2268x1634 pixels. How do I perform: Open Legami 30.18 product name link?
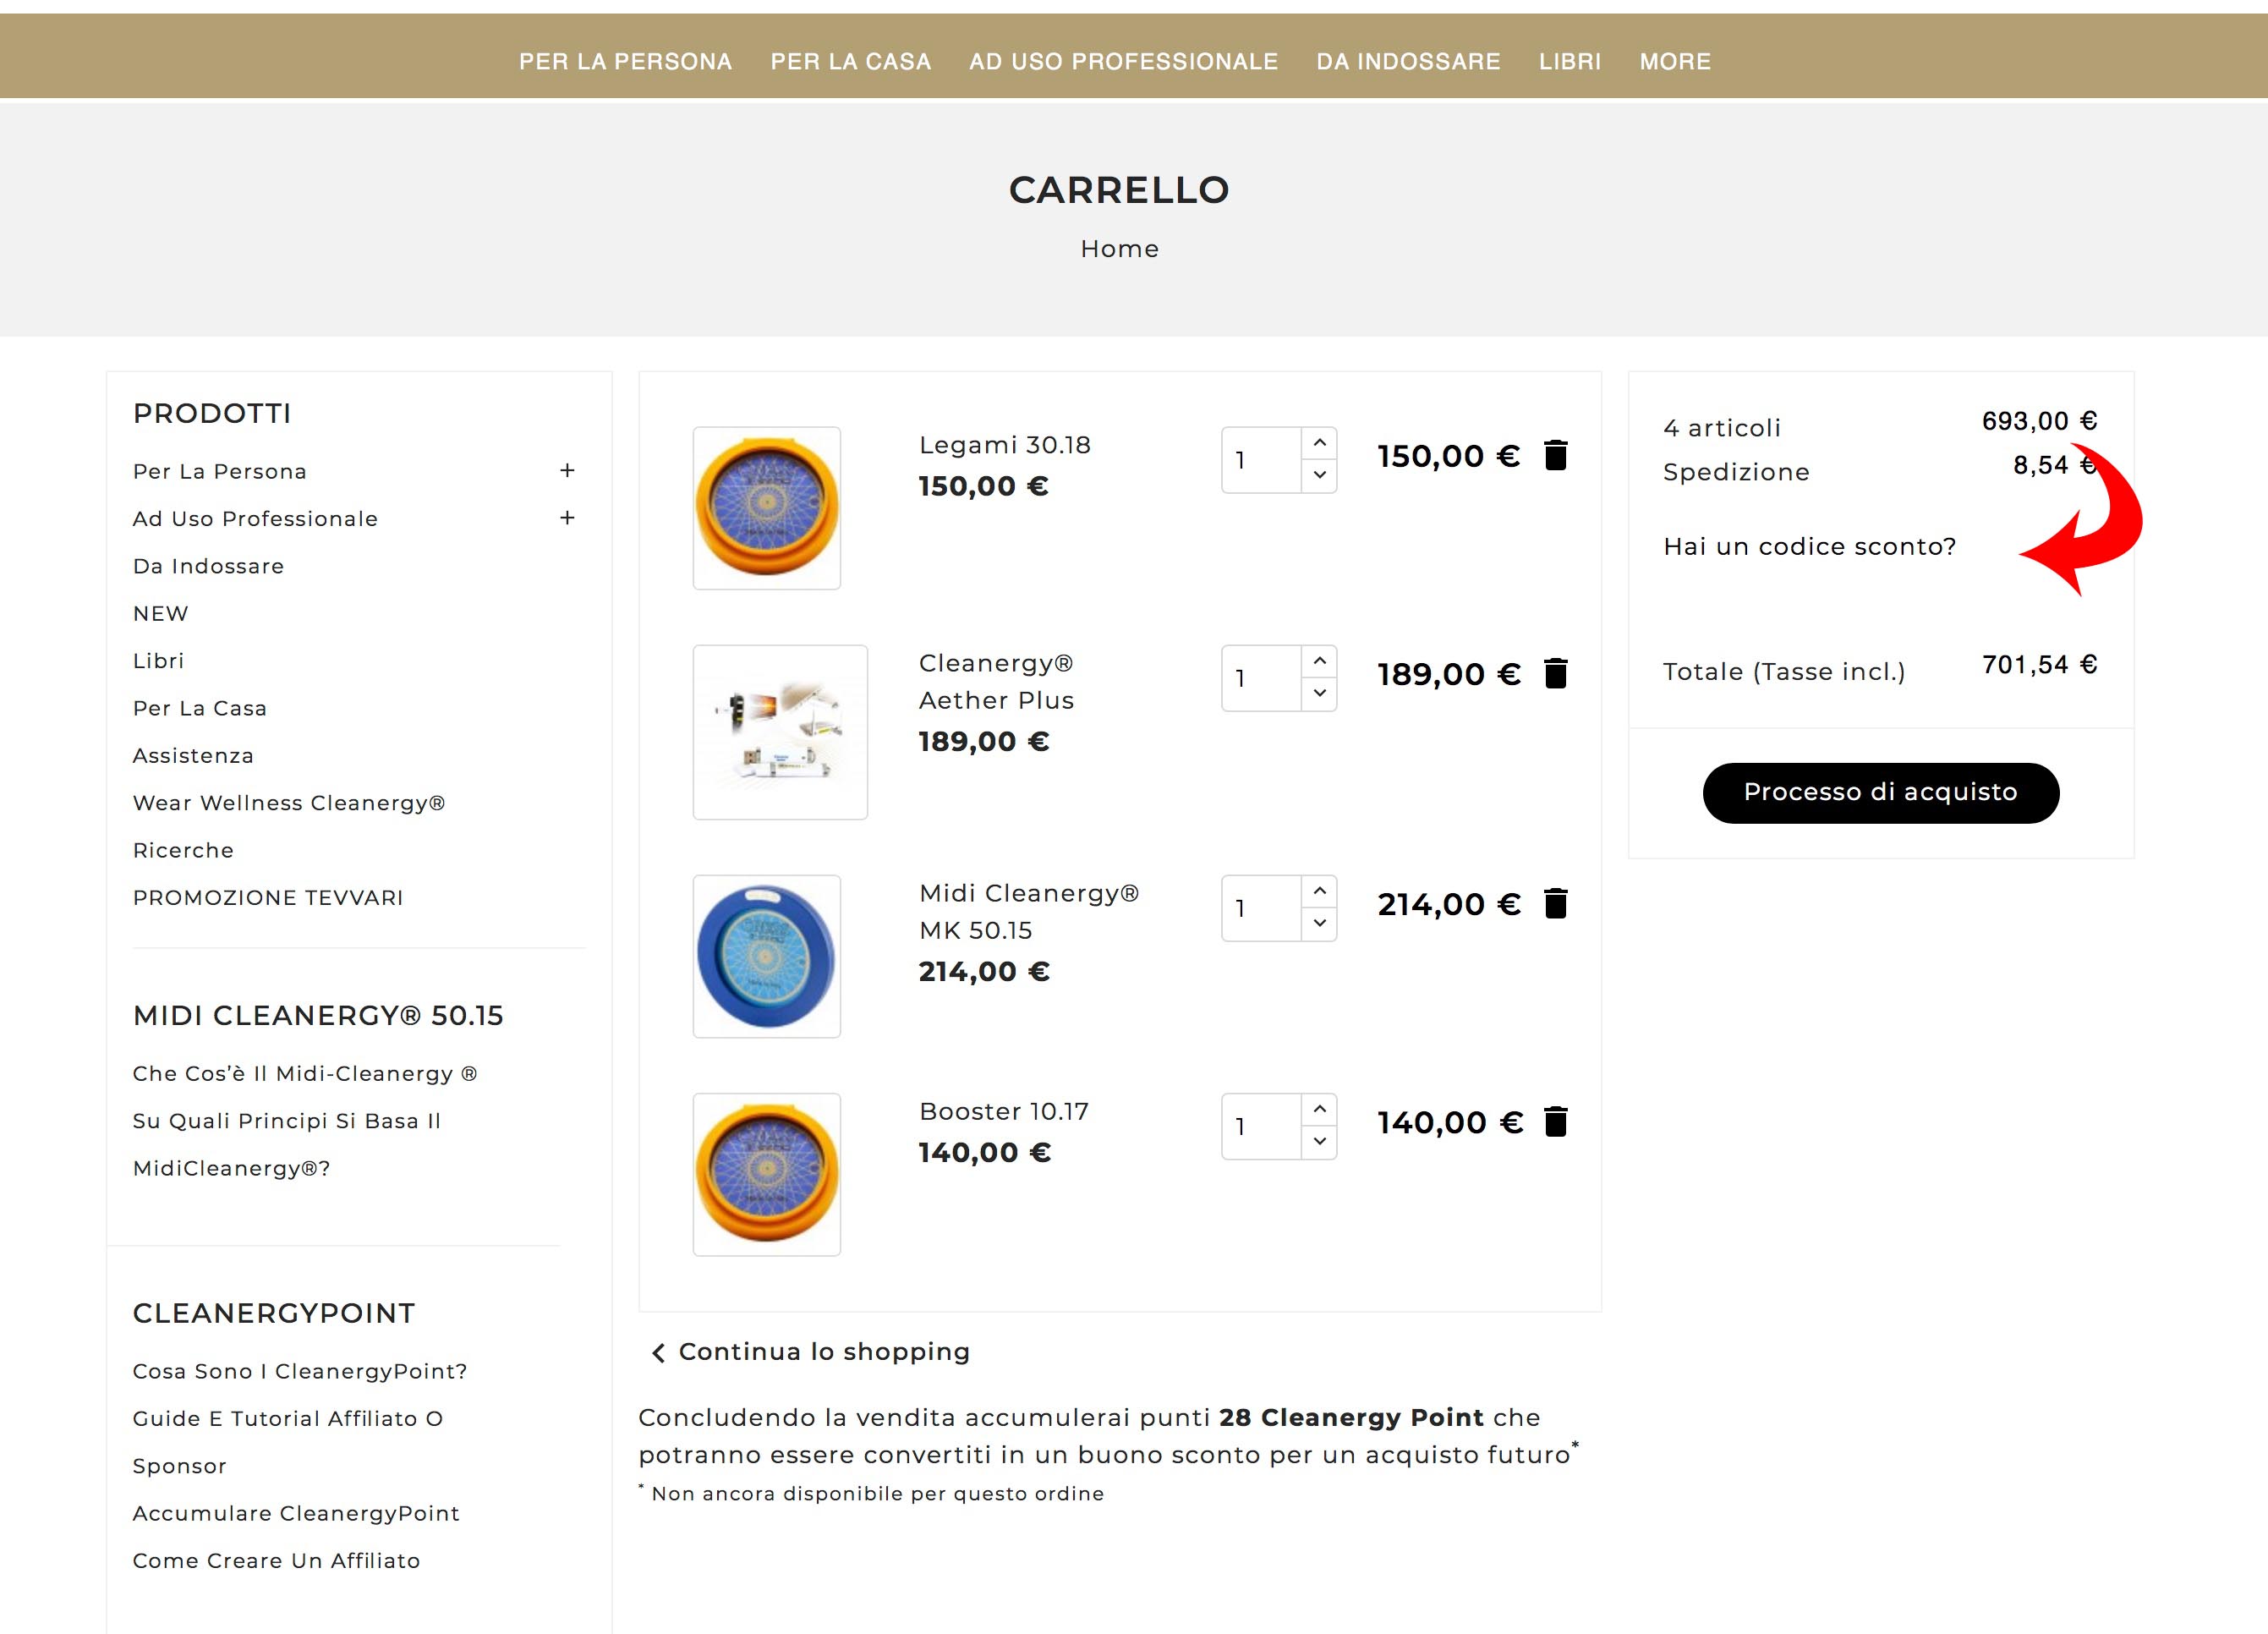pos(1004,445)
